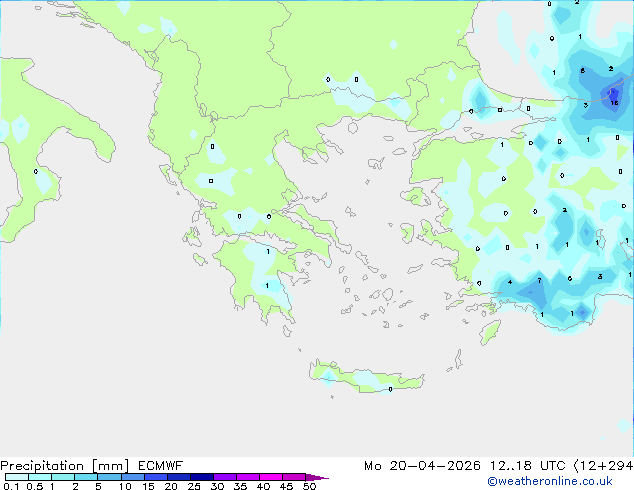Click the '35' legend scale label
634x490 pixels.
point(240,486)
